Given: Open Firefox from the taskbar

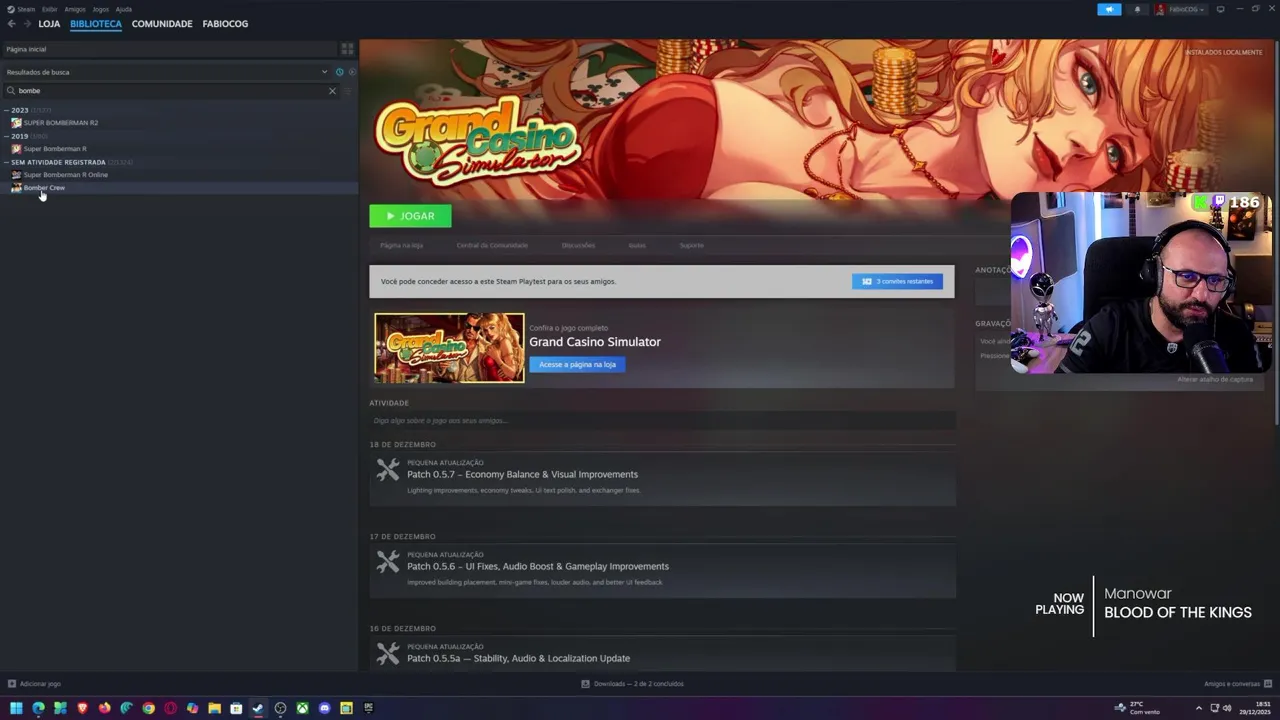Looking at the screenshot, I should [104, 708].
